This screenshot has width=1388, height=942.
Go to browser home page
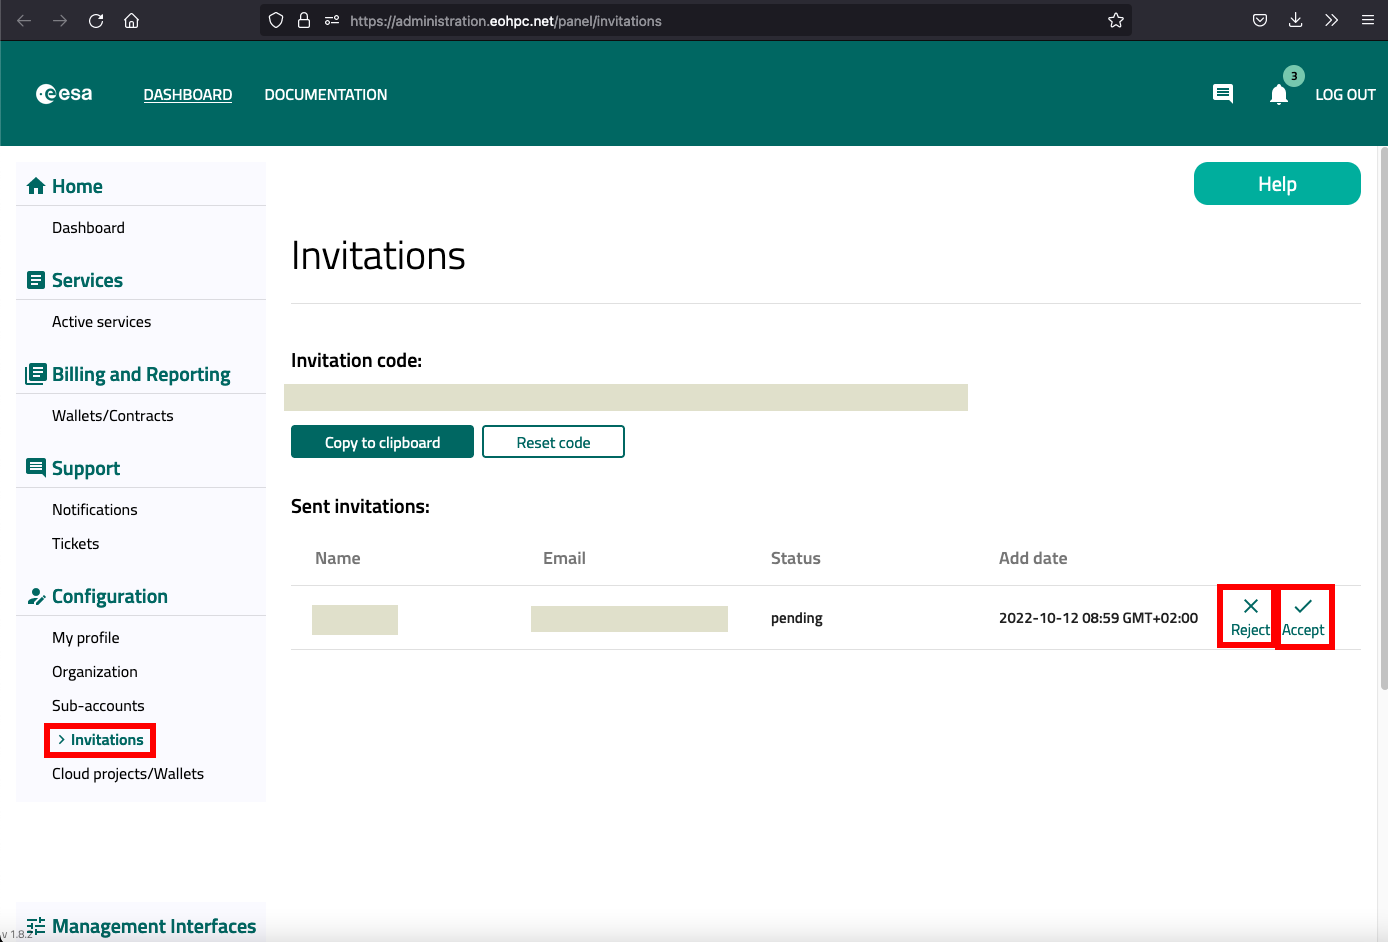coord(131,20)
